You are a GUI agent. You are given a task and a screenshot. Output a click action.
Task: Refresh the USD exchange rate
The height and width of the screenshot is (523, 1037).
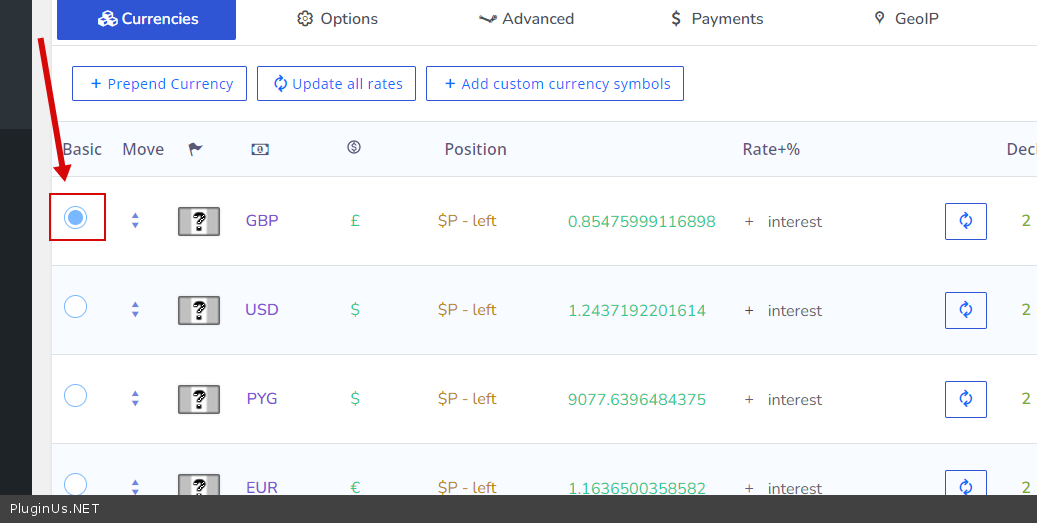click(x=965, y=310)
